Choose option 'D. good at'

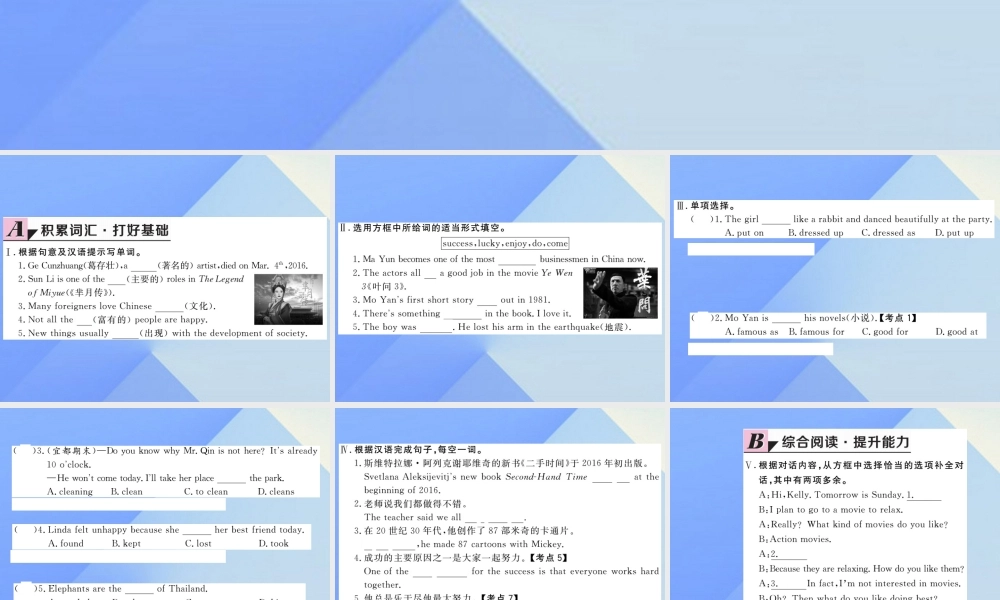pos(957,332)
